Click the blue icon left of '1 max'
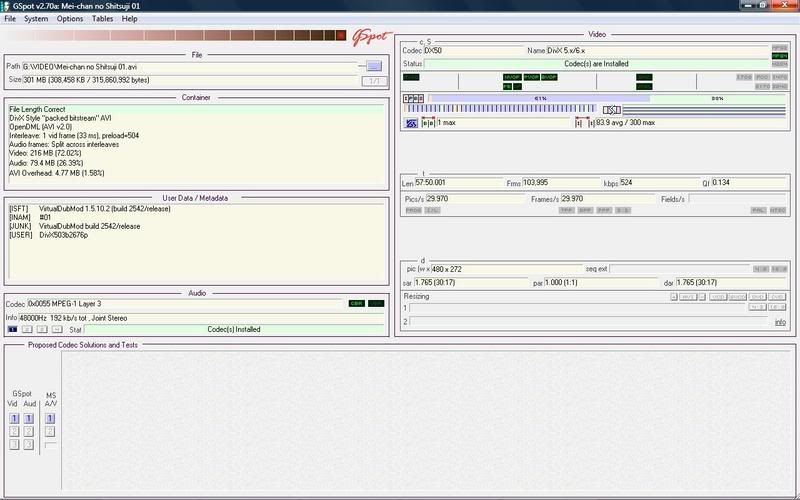The height and width of the screenshot is (500, 800). 411,123
